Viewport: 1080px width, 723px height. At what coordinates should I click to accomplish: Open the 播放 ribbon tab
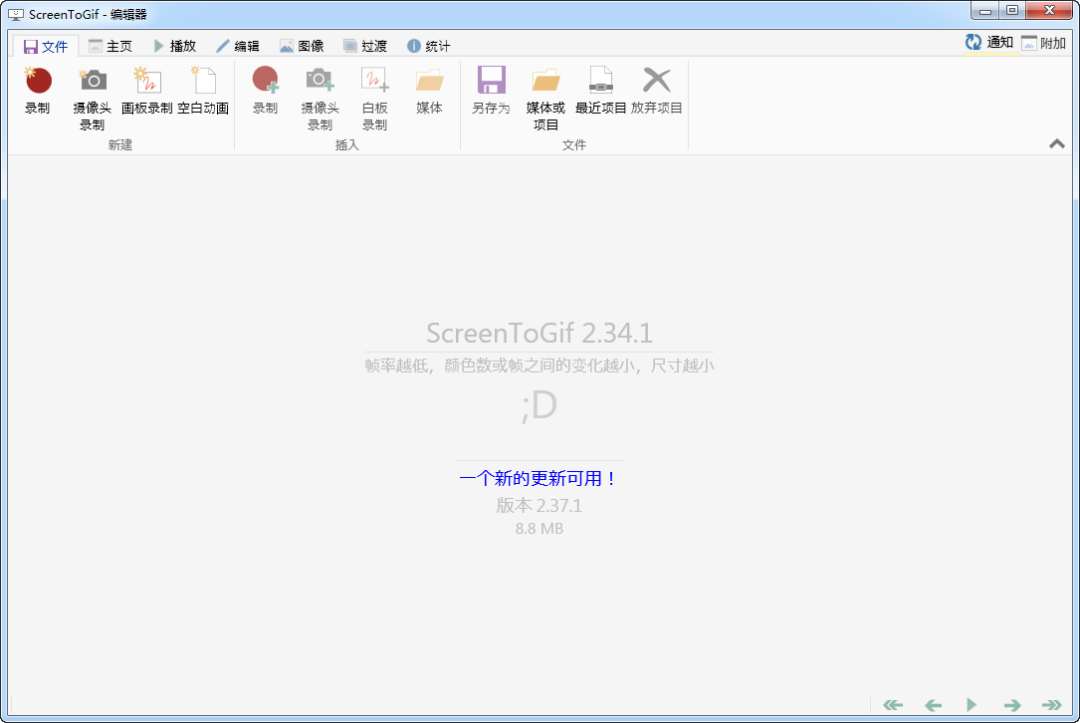pos(175,46)
